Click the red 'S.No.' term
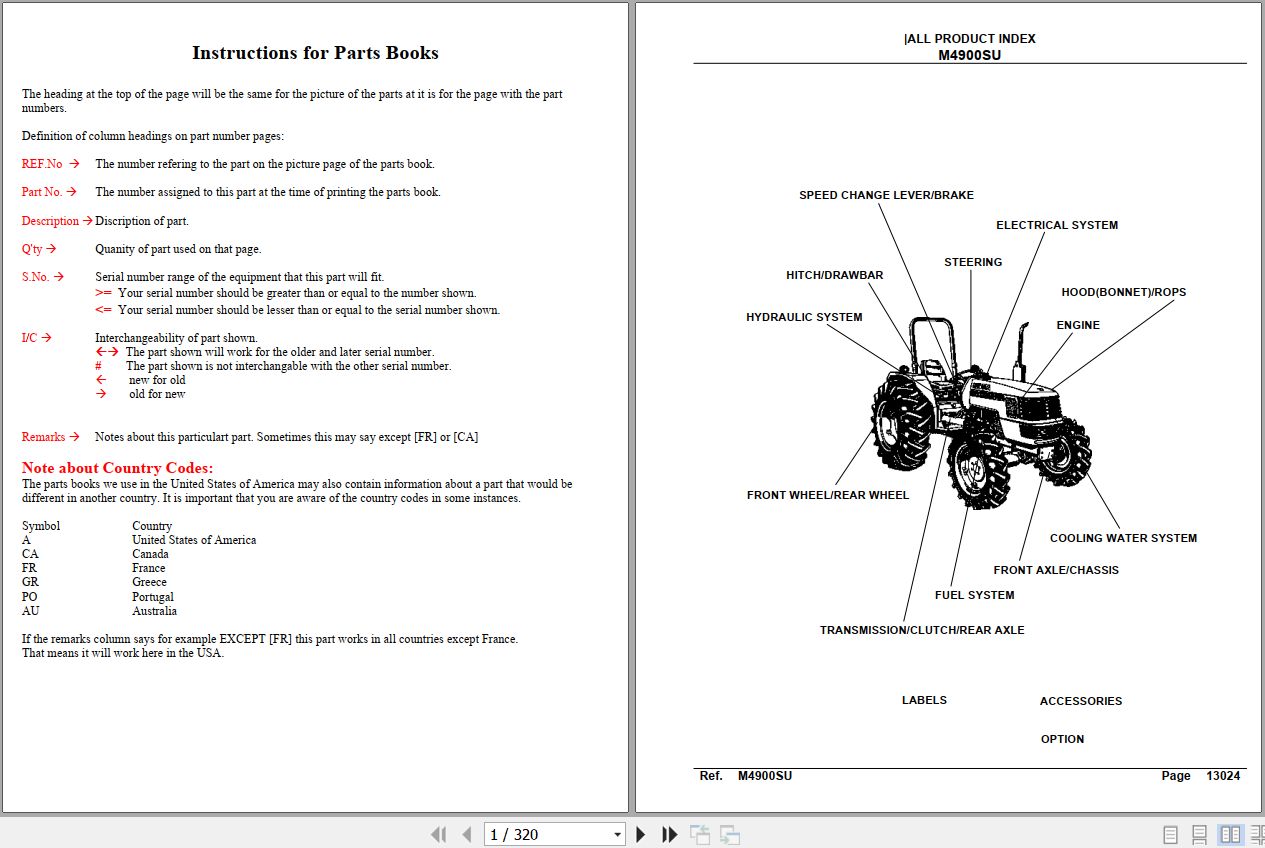This screenshot has width=1265, height=848. pos(35,277)
